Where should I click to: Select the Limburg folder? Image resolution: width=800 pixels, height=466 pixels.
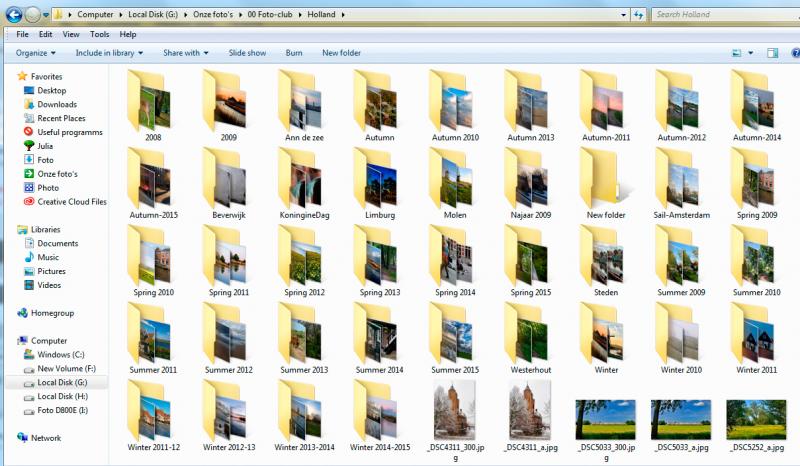click(379, 183)
